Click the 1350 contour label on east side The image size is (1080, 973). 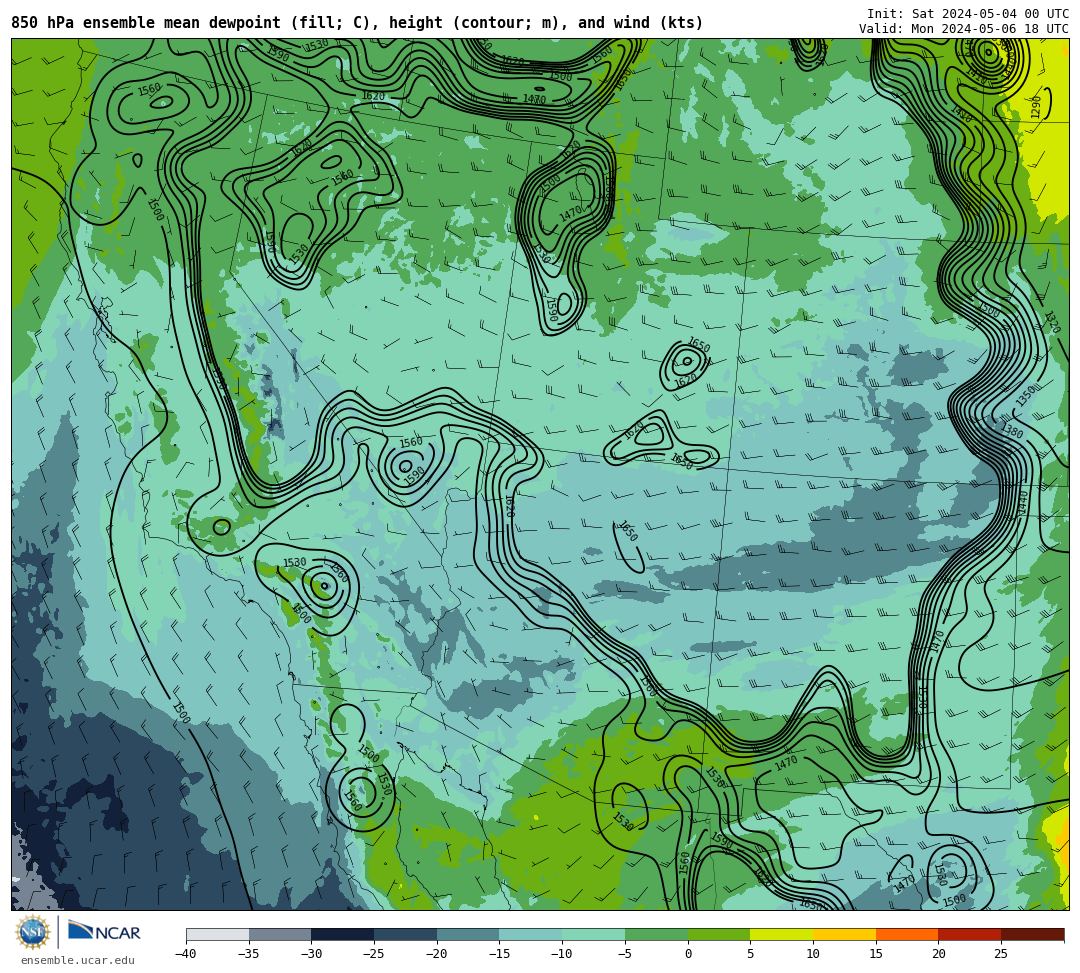pos(1026,396)
